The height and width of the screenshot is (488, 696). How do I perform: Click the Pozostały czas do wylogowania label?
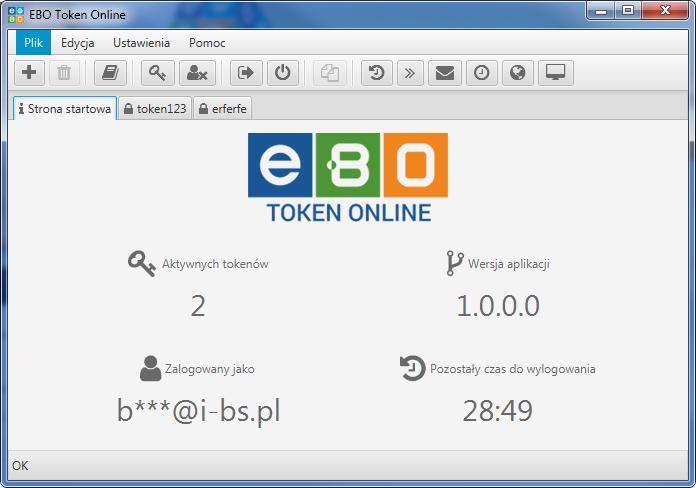(x=513, y=369)
